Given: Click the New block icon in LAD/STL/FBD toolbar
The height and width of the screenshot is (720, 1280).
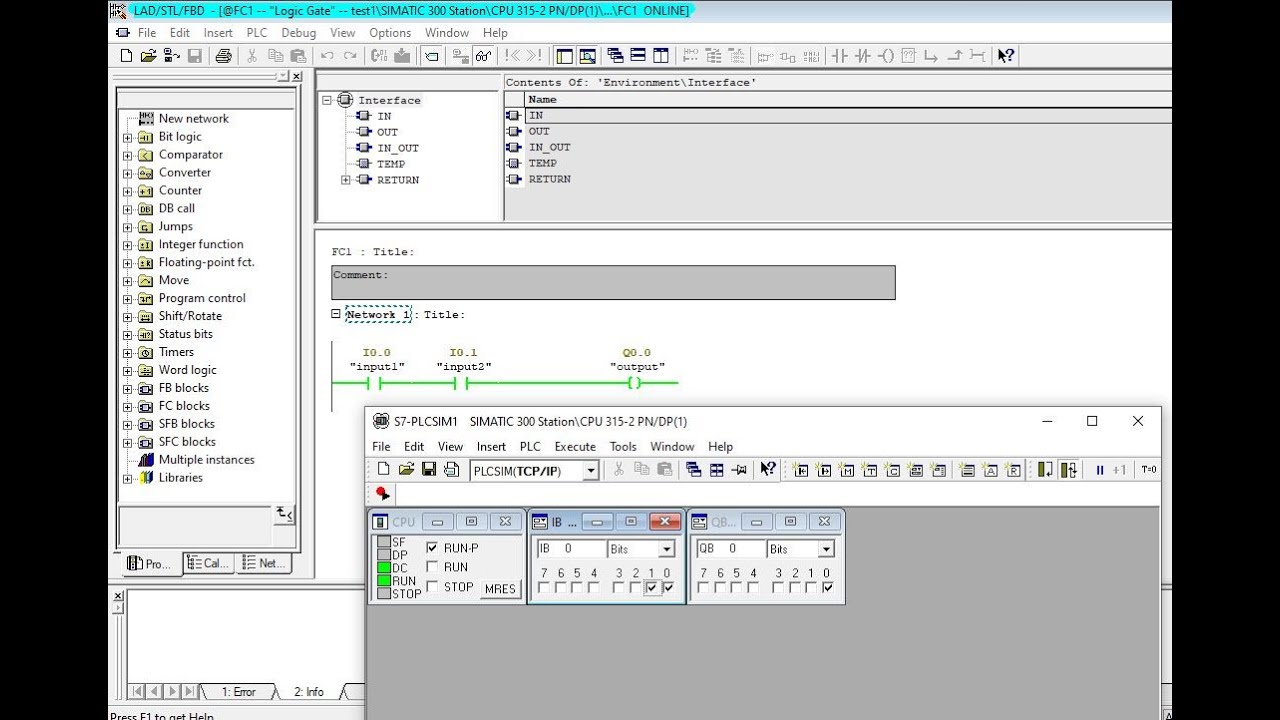Looking at the screenshot, I should tap(126, 56).
